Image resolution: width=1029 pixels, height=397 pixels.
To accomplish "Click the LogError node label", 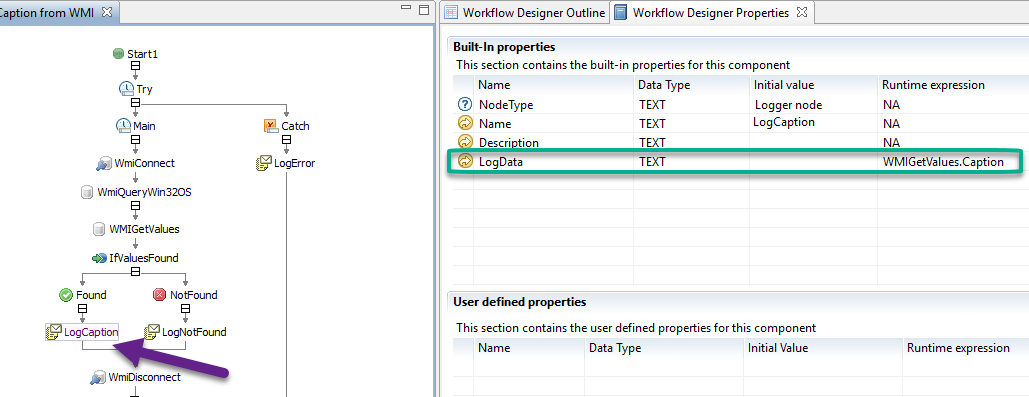I will [294, 163].
